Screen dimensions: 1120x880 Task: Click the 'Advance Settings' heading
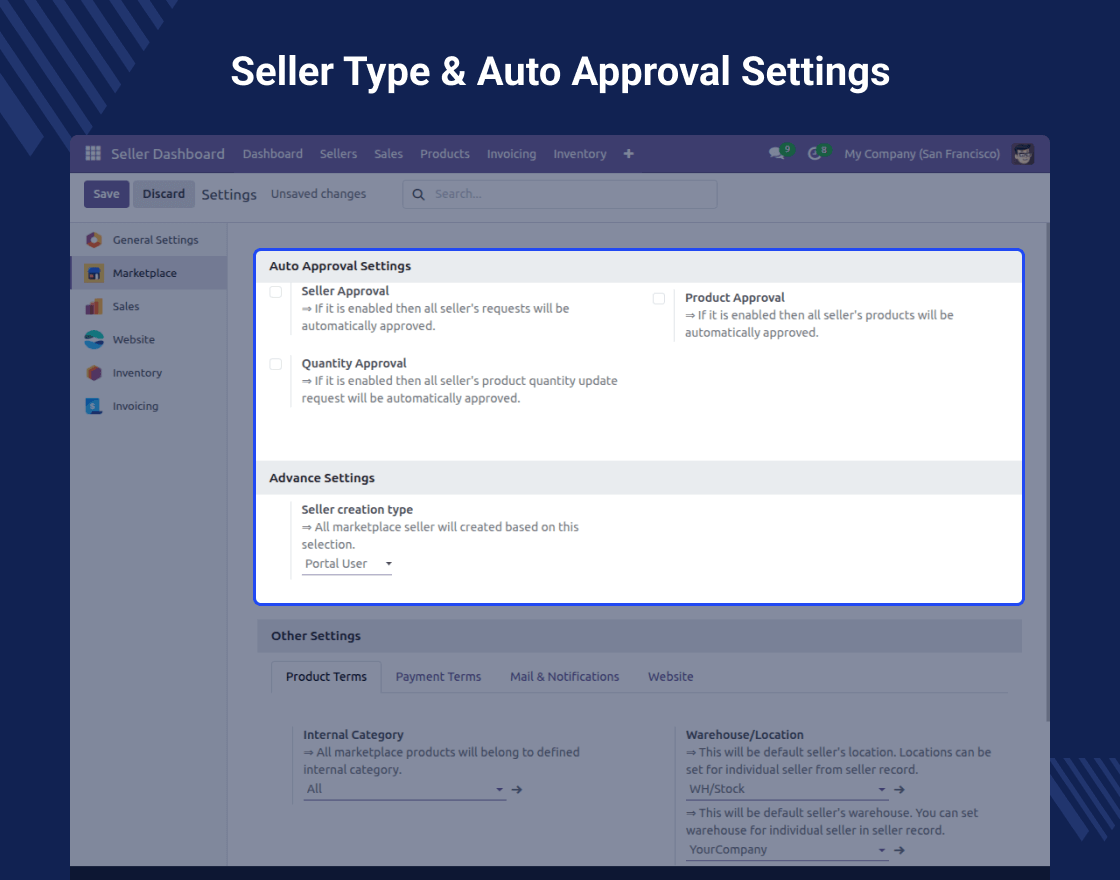coord(322,478)
